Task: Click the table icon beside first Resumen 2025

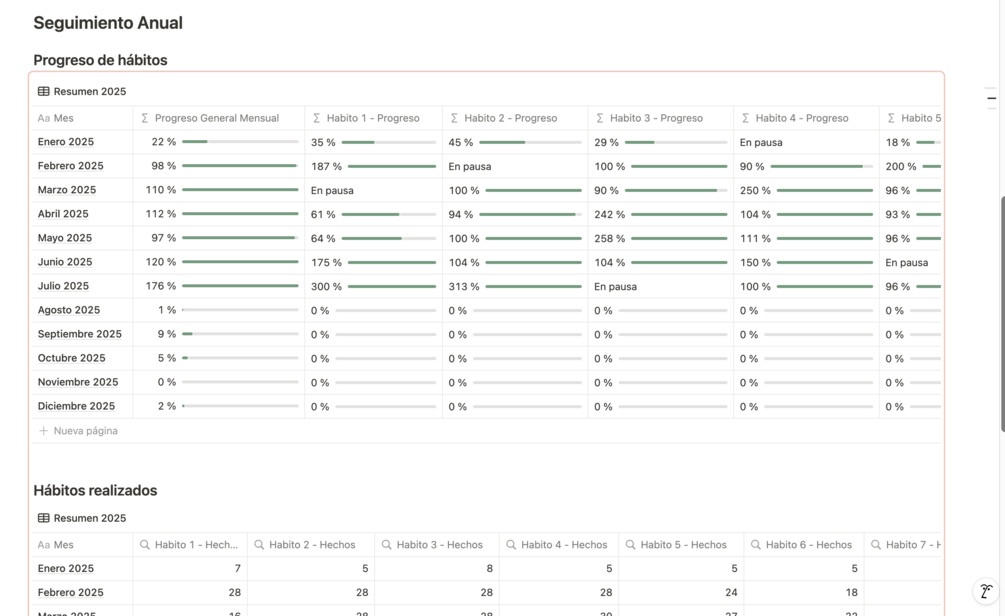Action: click(x=43, y=91)
